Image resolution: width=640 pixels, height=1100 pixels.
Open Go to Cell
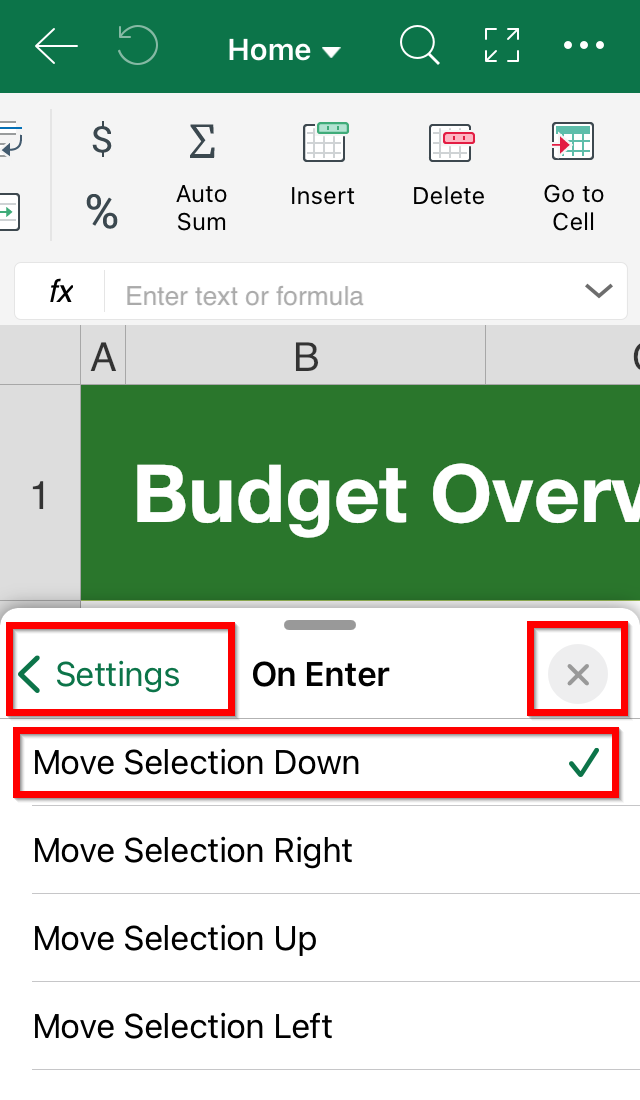coord(573,177)
